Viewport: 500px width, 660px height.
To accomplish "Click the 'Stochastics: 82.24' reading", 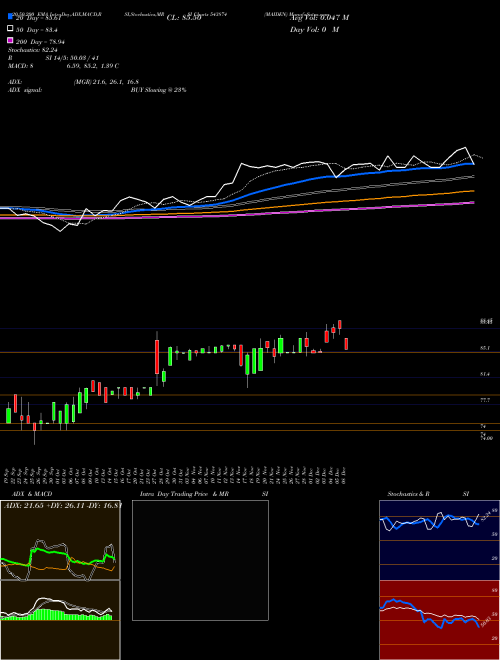I will pyautogui.click(x=32, y=50).
